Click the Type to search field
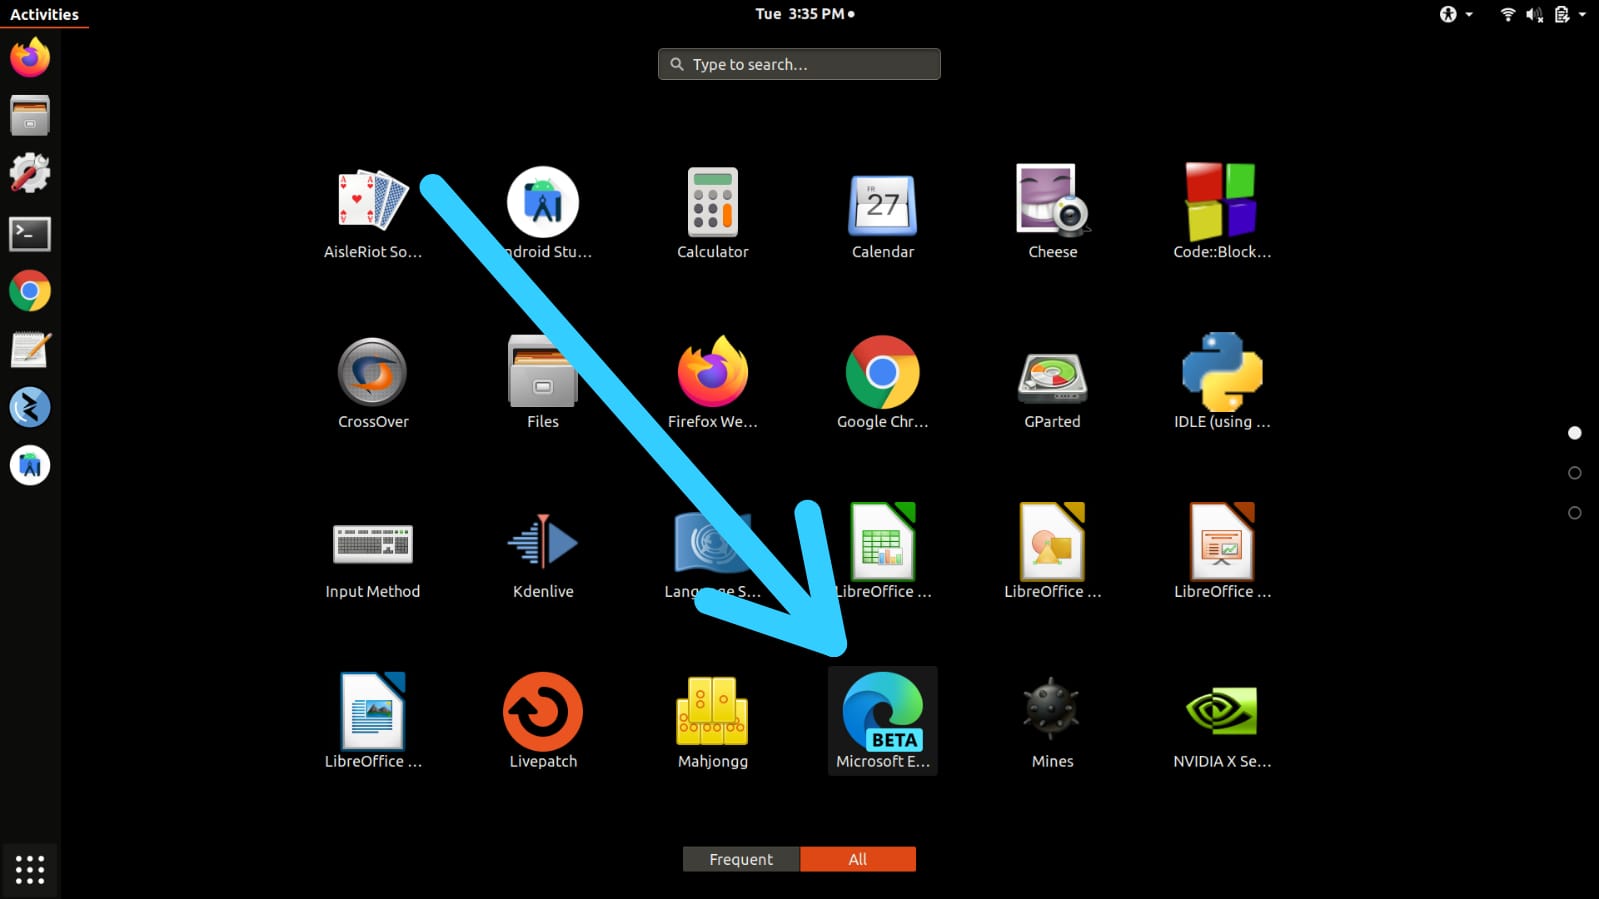The width and height of the screenshot is (1599, 899). coord(799,64)
